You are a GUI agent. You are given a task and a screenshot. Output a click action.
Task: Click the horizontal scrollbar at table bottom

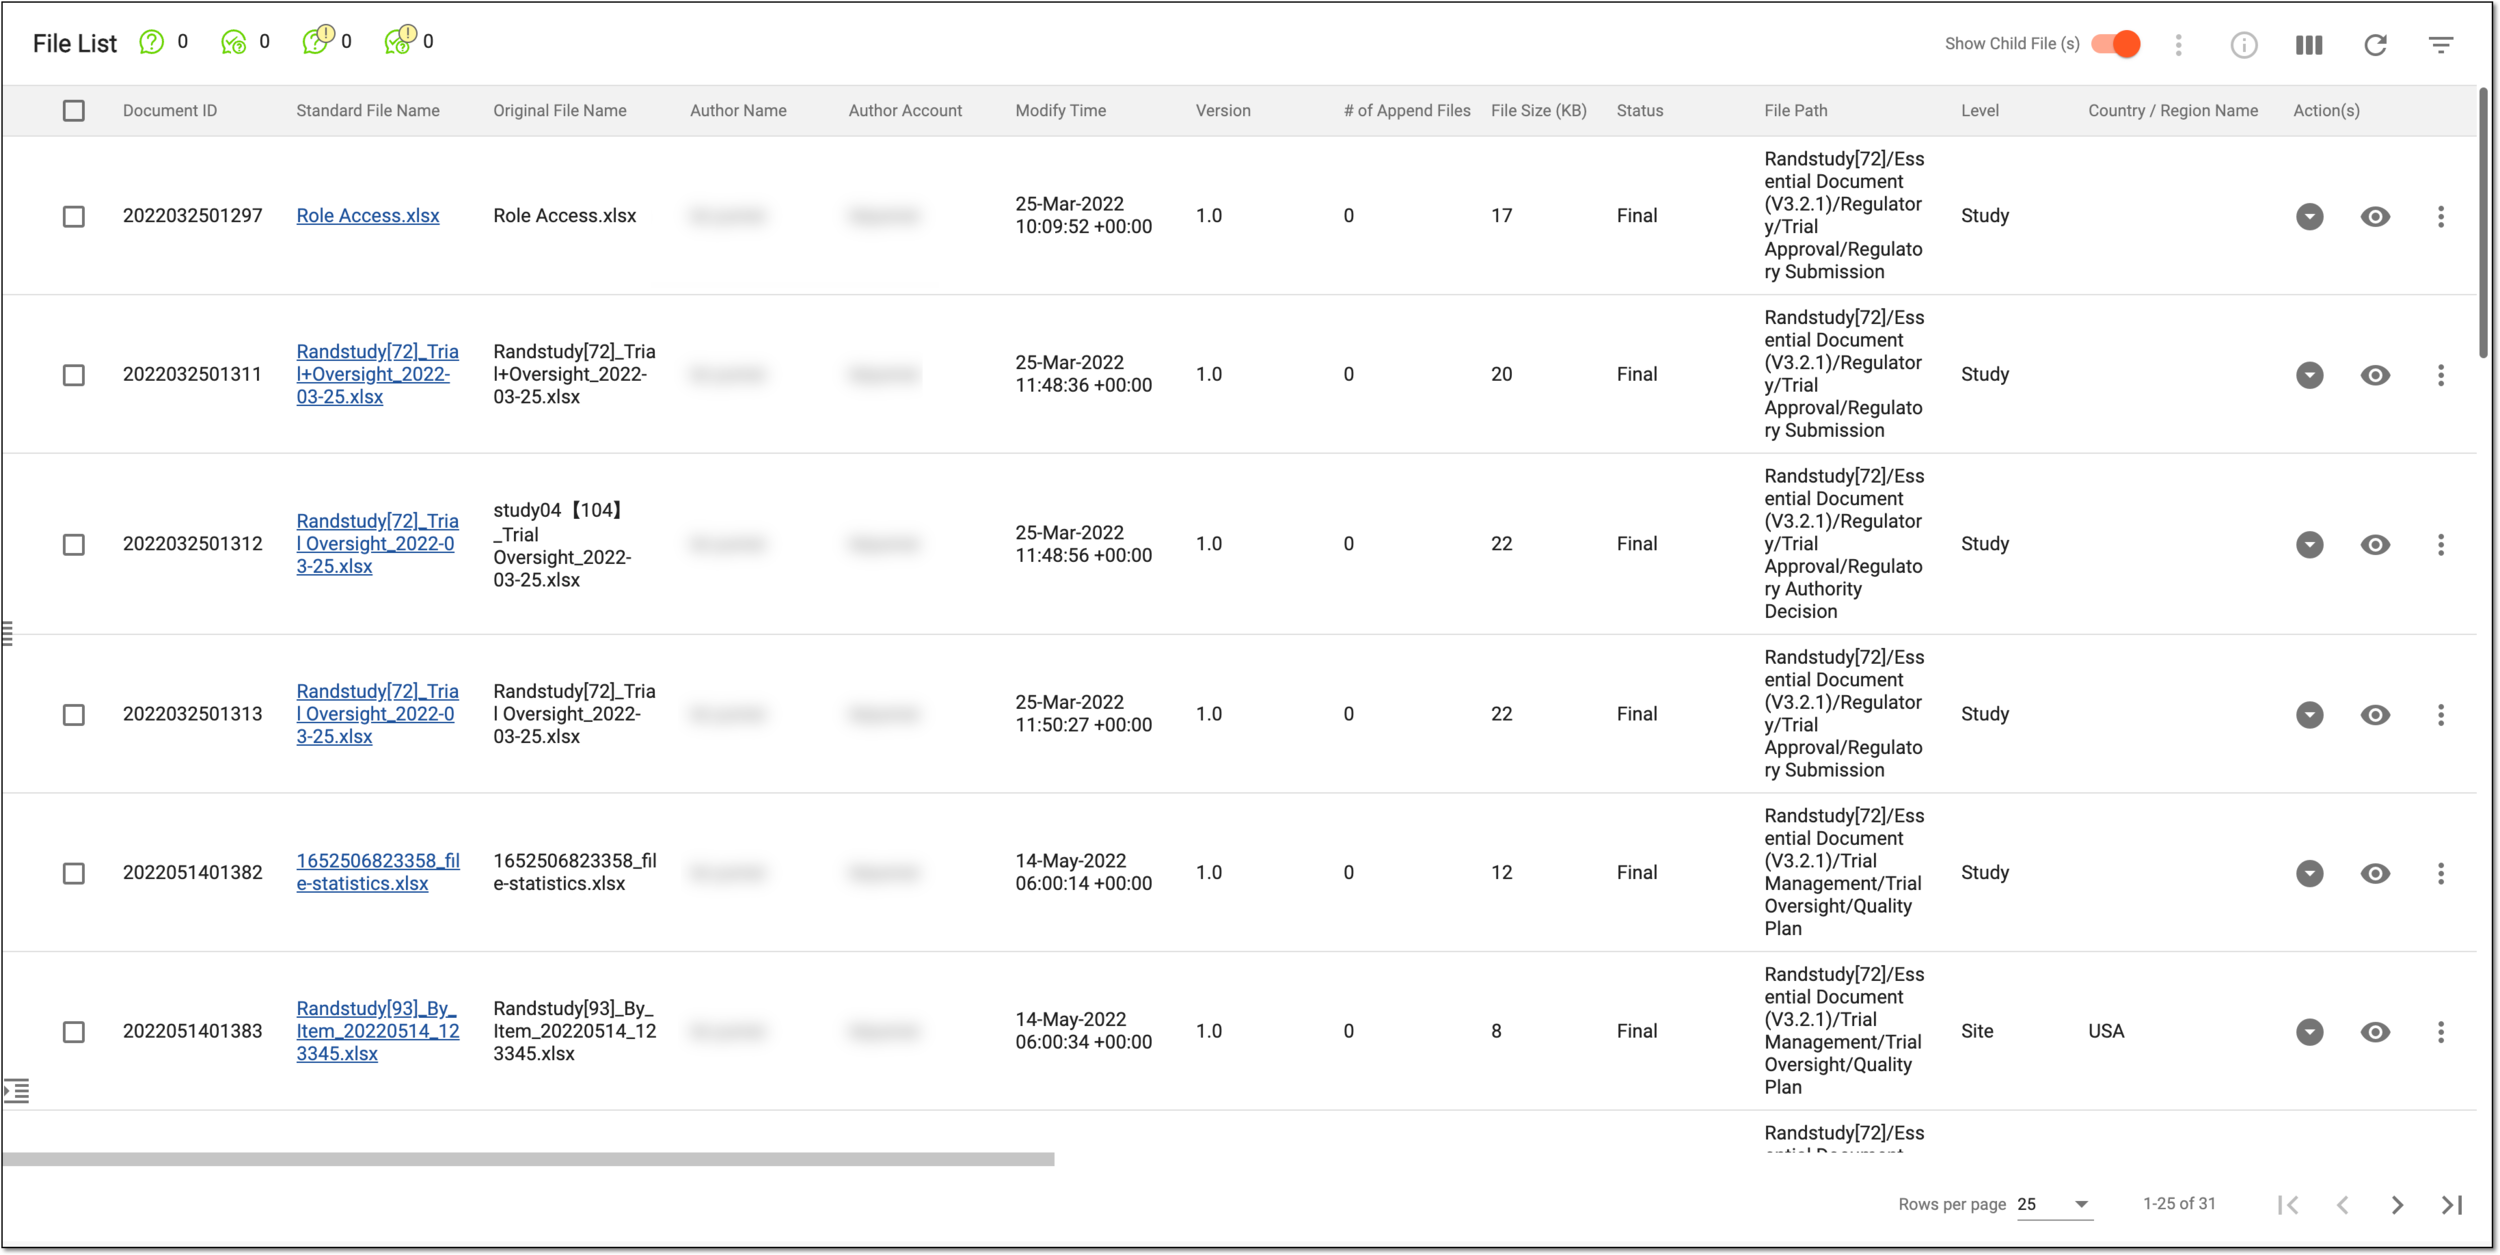(x=528, y=1160)
